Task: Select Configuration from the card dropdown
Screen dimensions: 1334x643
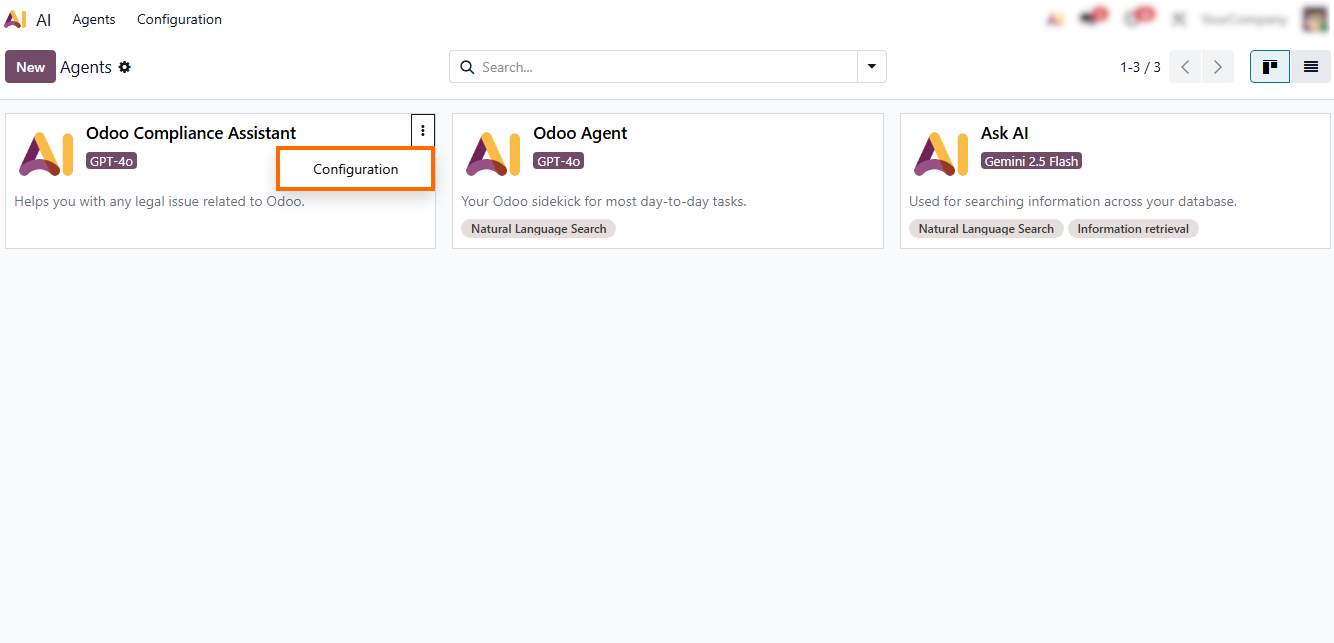Action: [355, 169]
